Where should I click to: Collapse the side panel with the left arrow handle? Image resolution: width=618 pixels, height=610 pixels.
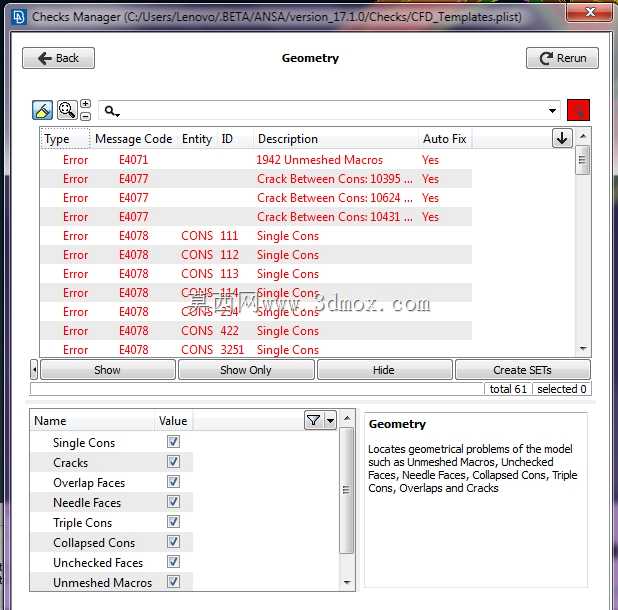tap(34, 370)
